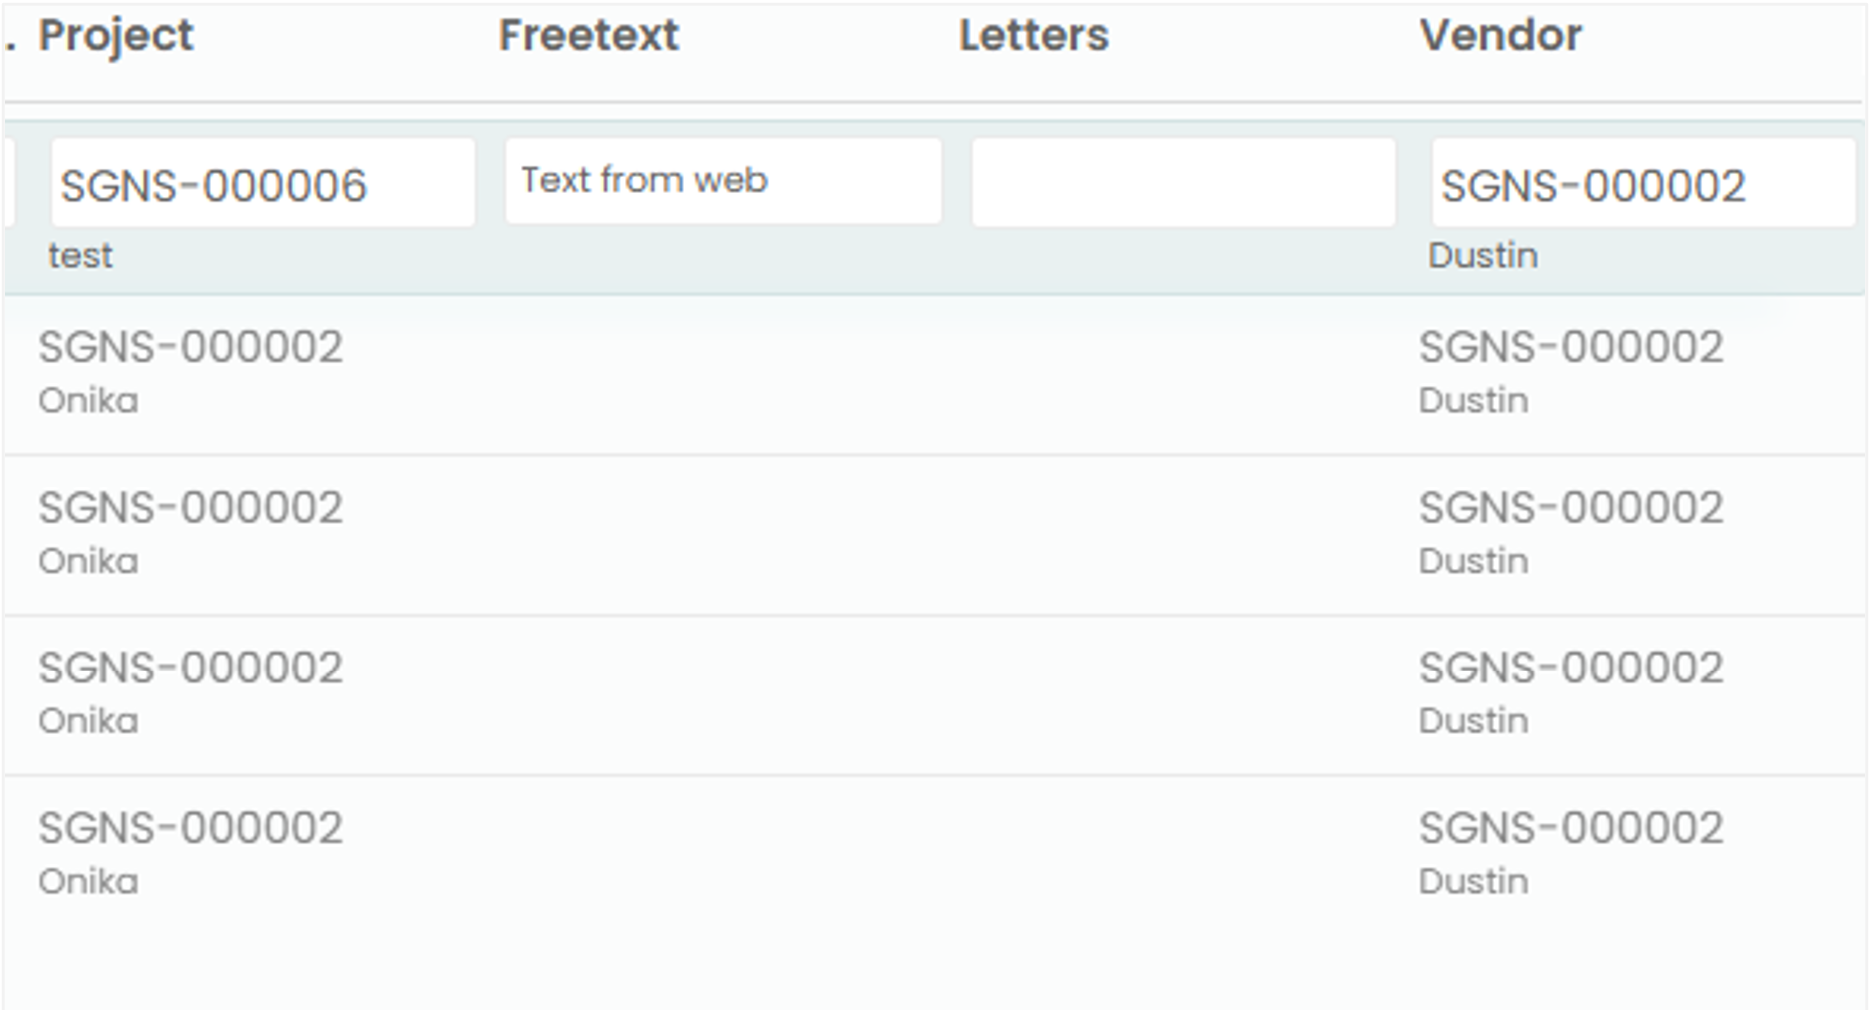Image resolution: width=1869 pixels, height=1010 pixels.
Task: Select first row's Project SGNS-000002 cell
Action: click(190, 348)
